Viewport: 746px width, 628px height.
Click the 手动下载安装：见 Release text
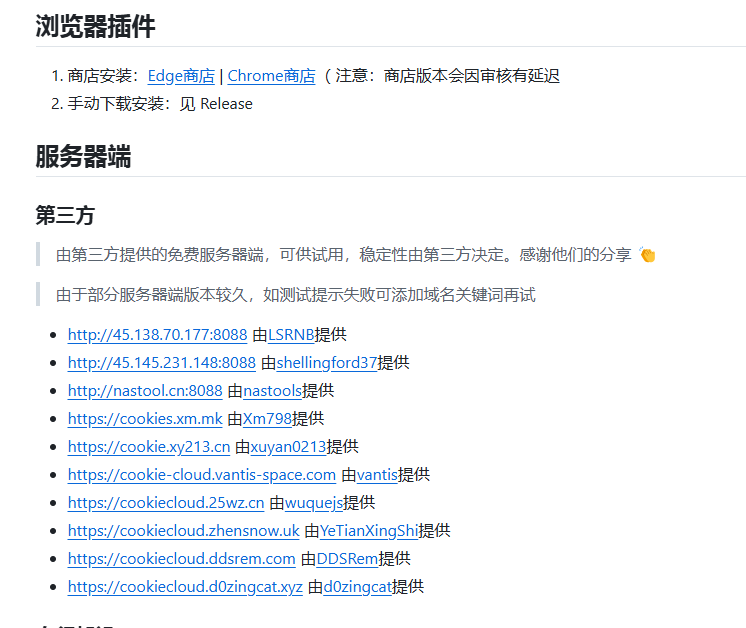tap(160, 104)
